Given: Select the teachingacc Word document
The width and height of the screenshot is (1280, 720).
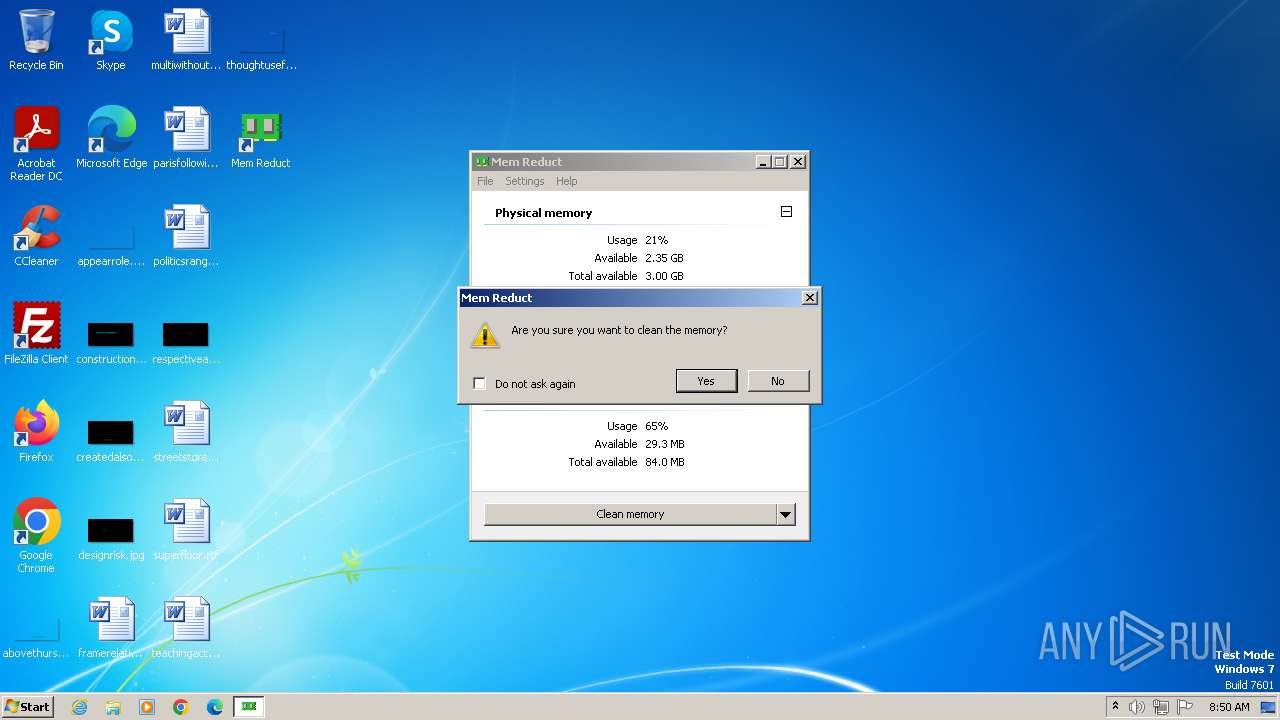Looking at the screenshot, I should click(186, 628).
